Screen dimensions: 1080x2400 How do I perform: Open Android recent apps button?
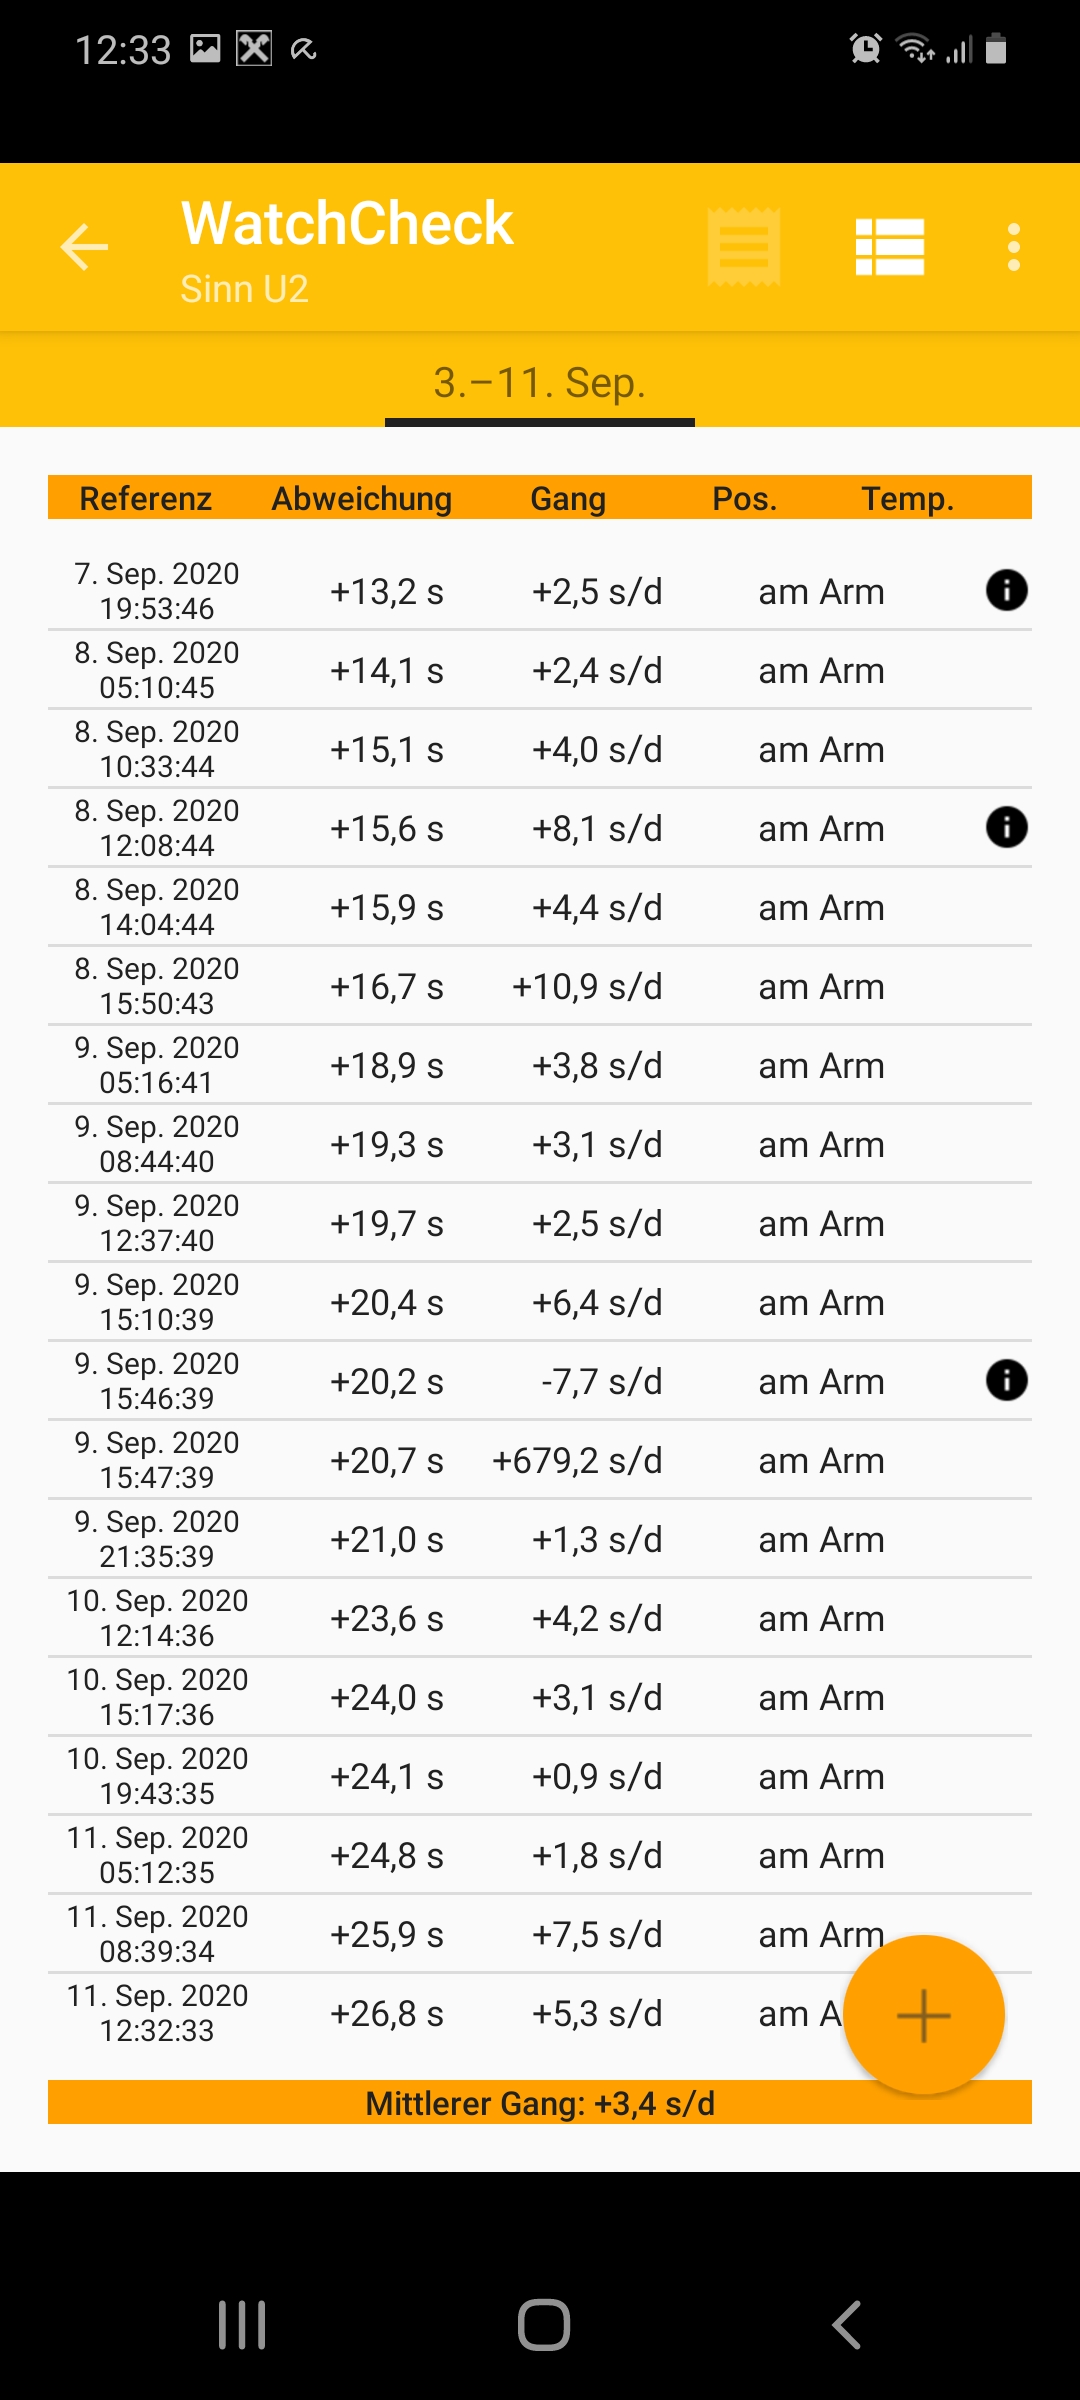[x=242, y=2325]
